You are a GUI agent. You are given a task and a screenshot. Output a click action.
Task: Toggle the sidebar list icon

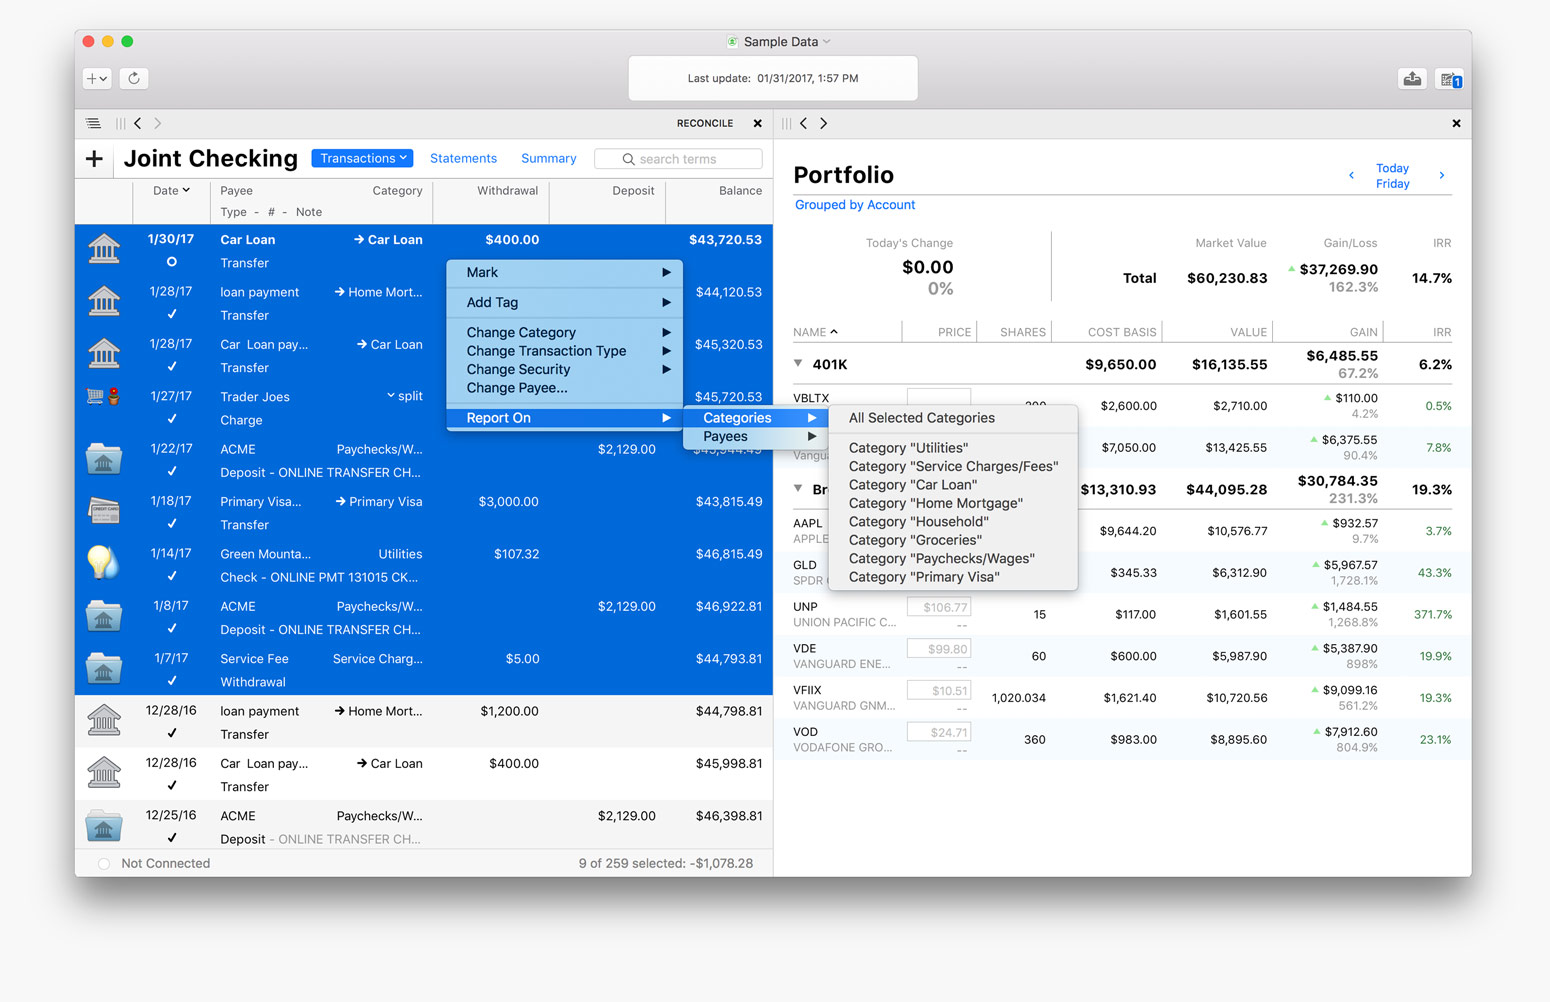click(x=93, y=123)
